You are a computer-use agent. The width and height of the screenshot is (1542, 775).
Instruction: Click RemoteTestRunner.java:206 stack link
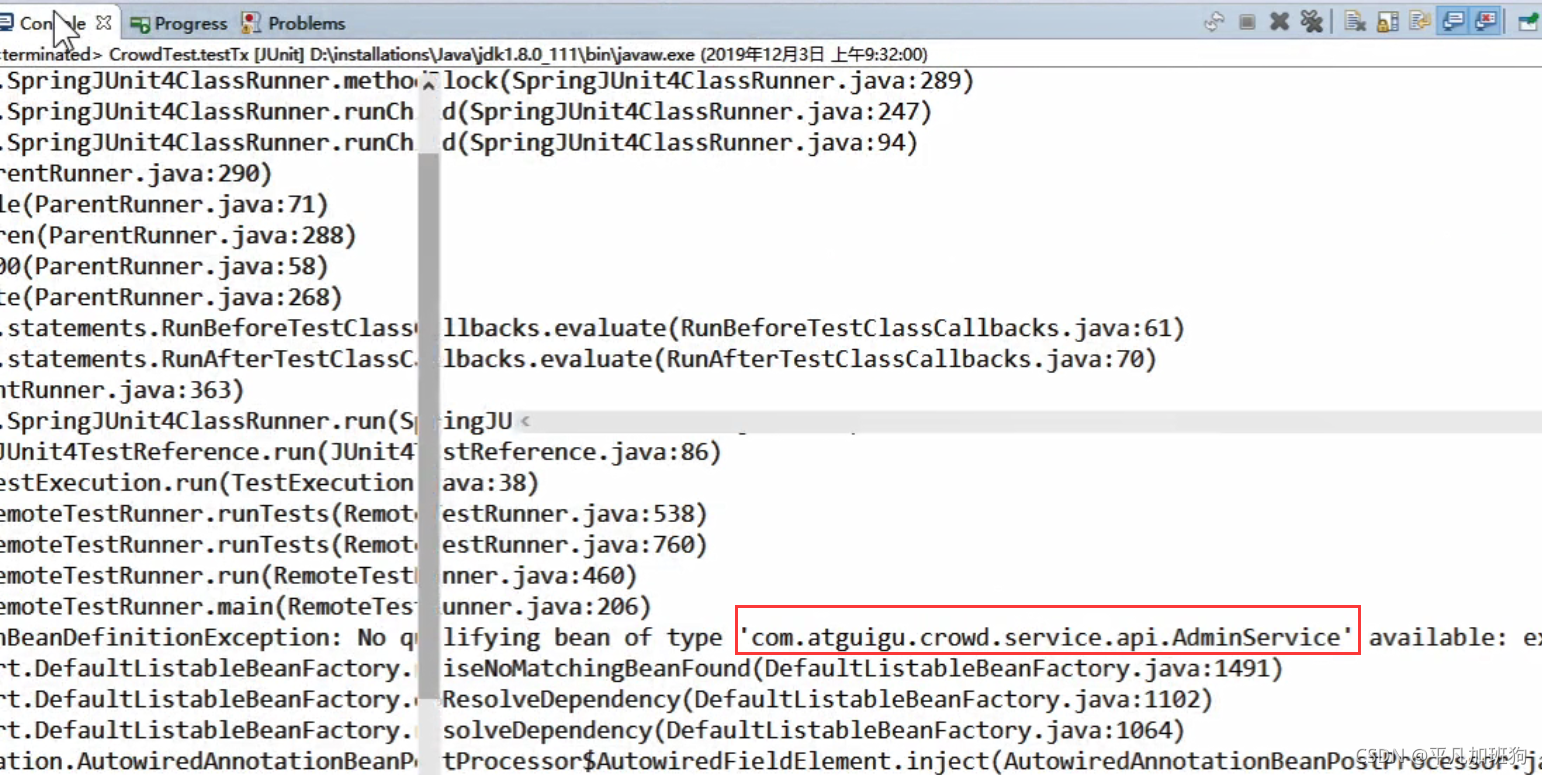click(x=463, y=608)
